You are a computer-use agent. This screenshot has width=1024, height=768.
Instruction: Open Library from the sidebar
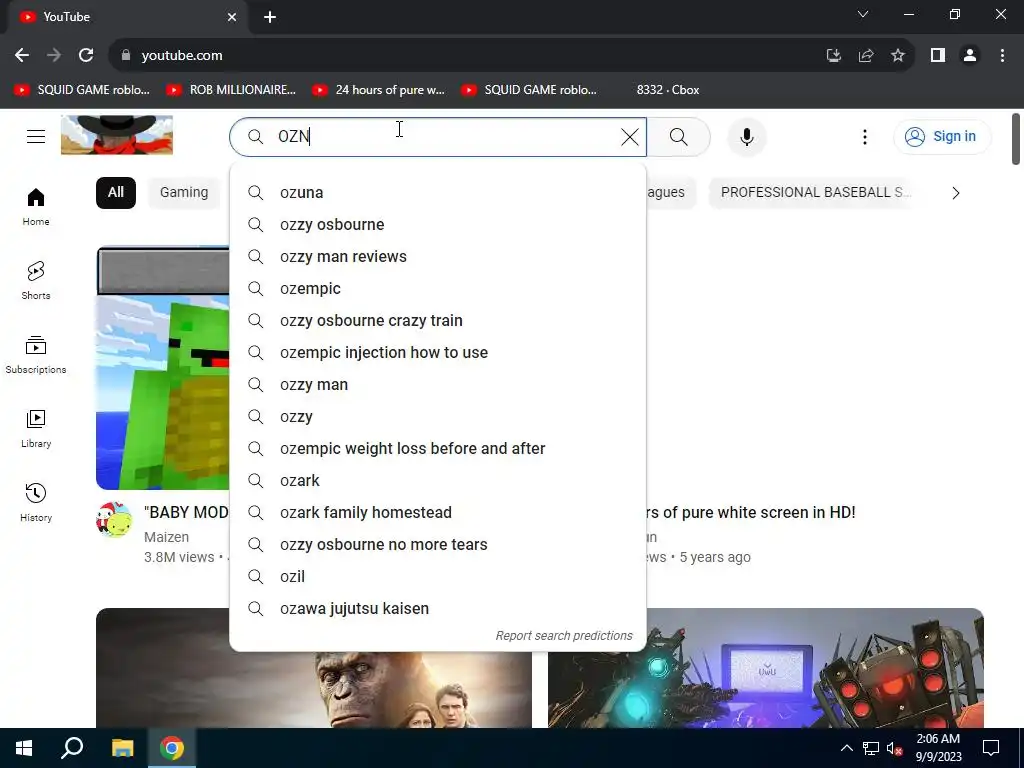36,428
